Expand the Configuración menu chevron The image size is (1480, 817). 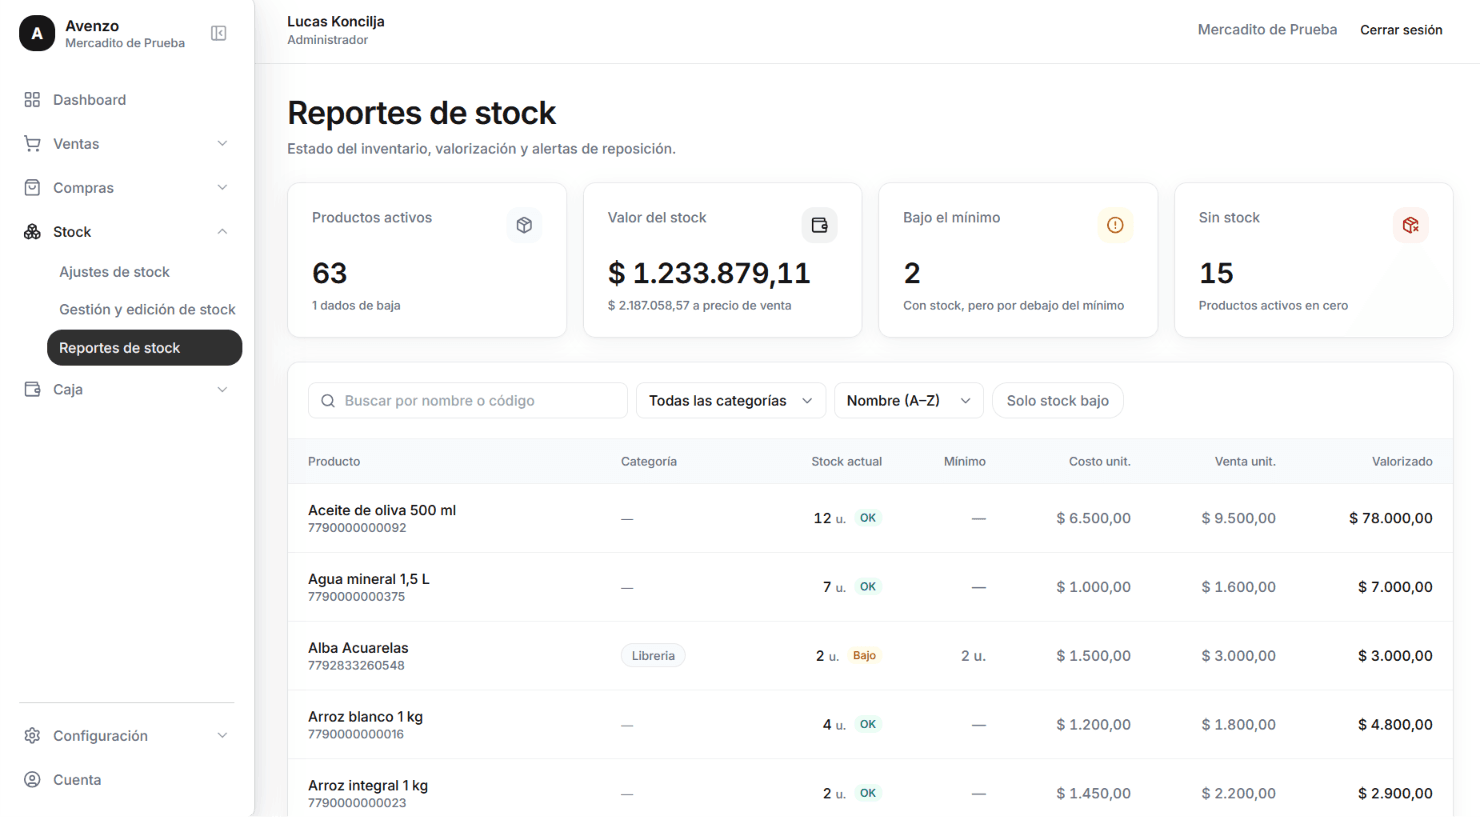pos(222,736)
